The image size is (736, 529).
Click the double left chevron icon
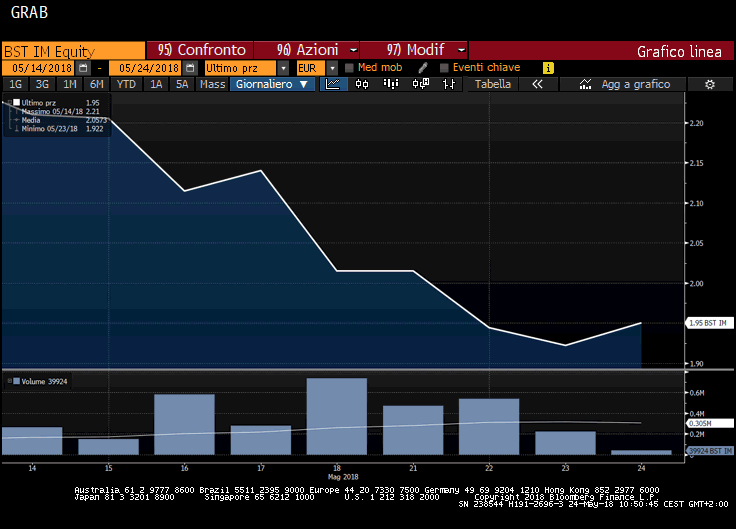coord(537,85)
